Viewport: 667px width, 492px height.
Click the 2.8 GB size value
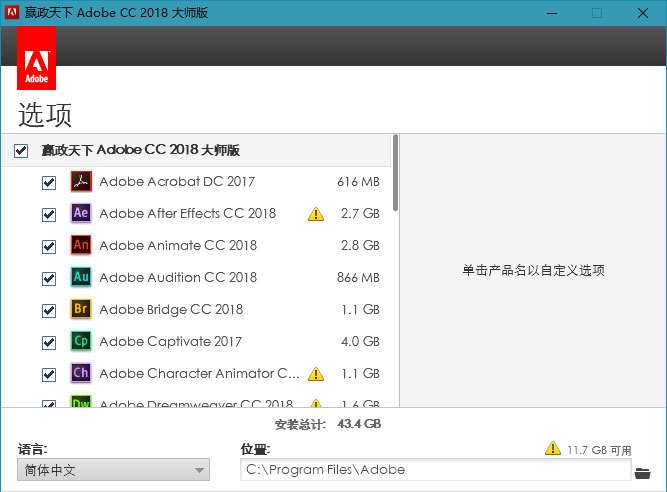[360, 245]
